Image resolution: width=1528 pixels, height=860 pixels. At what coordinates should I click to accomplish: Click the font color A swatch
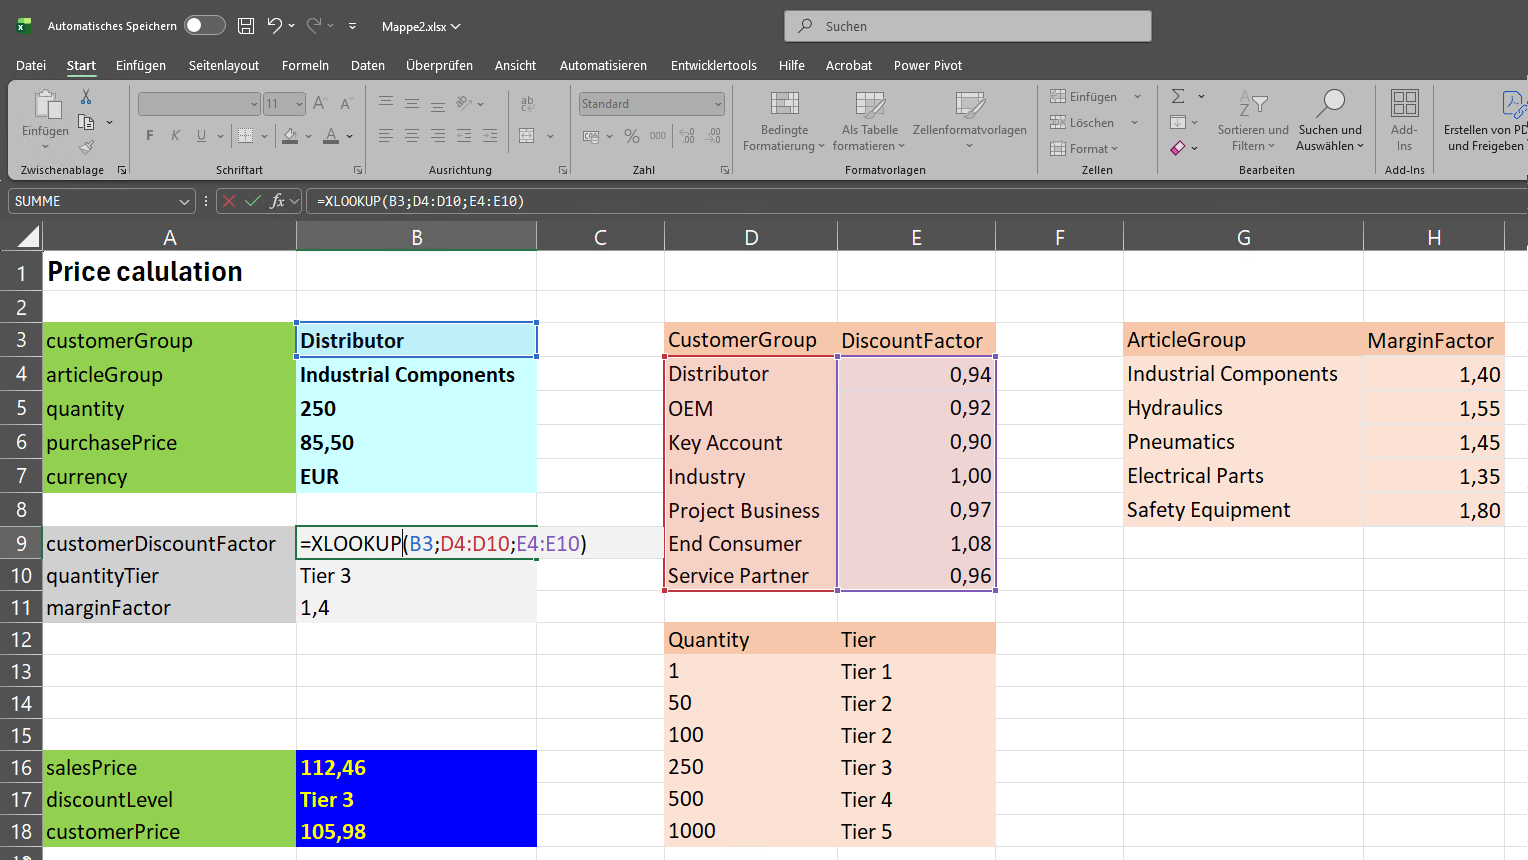[331, 135]
